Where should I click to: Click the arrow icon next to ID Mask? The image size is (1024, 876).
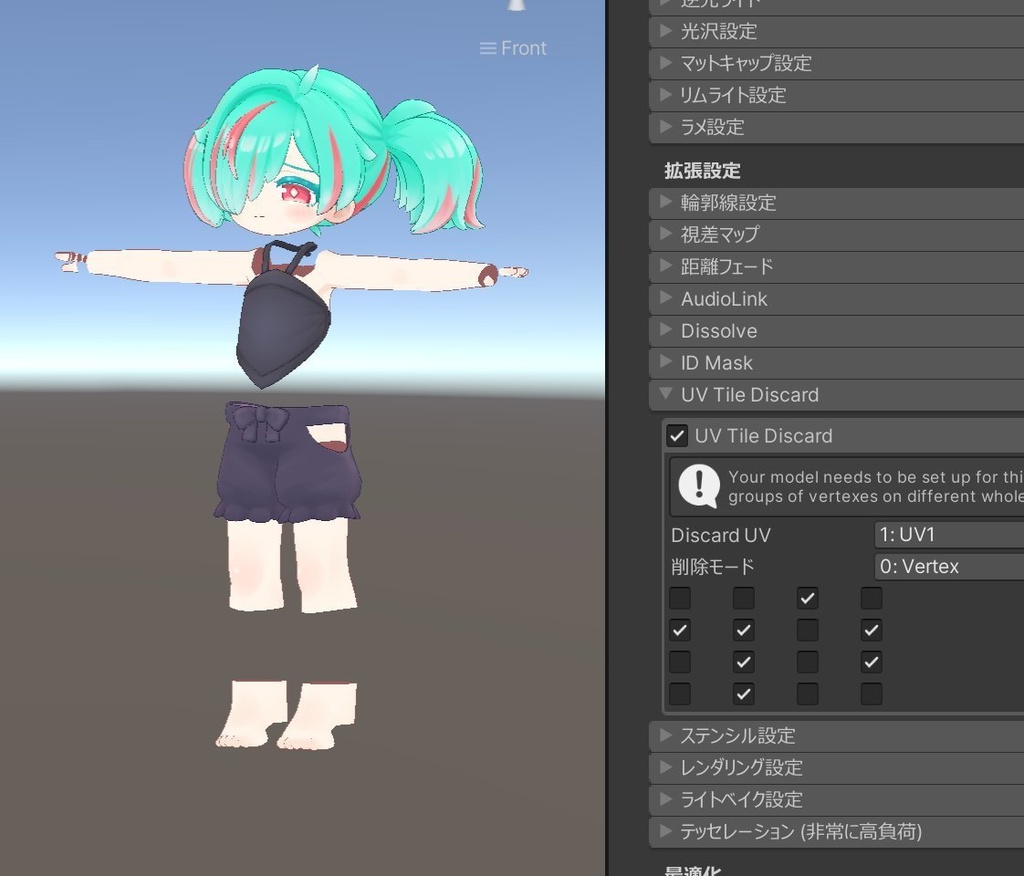coord(666,362)
